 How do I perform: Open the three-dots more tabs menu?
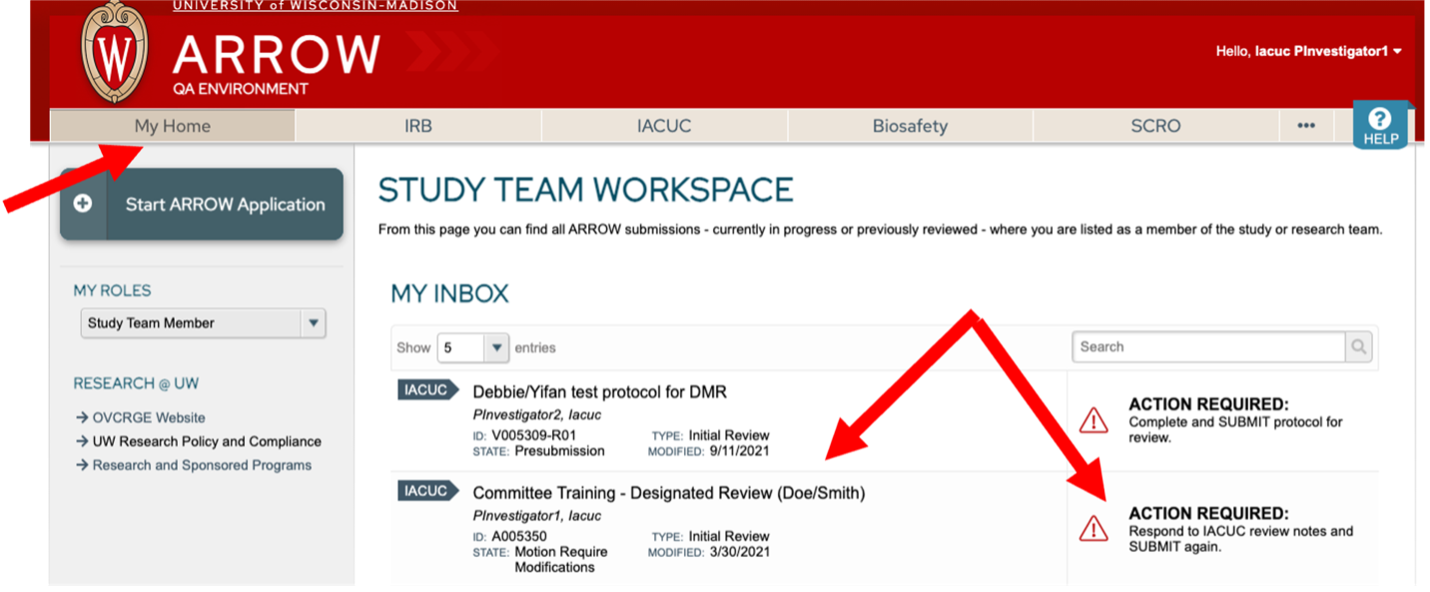pyautogui.click(x=1306, y=126)
